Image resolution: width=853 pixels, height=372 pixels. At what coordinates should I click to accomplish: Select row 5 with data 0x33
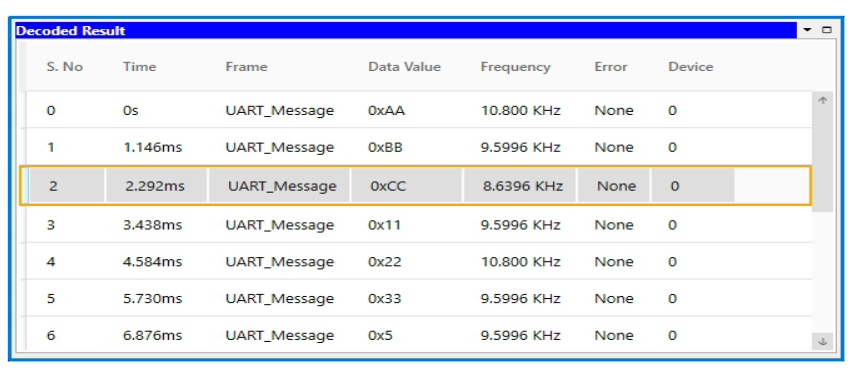pos(419,299)
